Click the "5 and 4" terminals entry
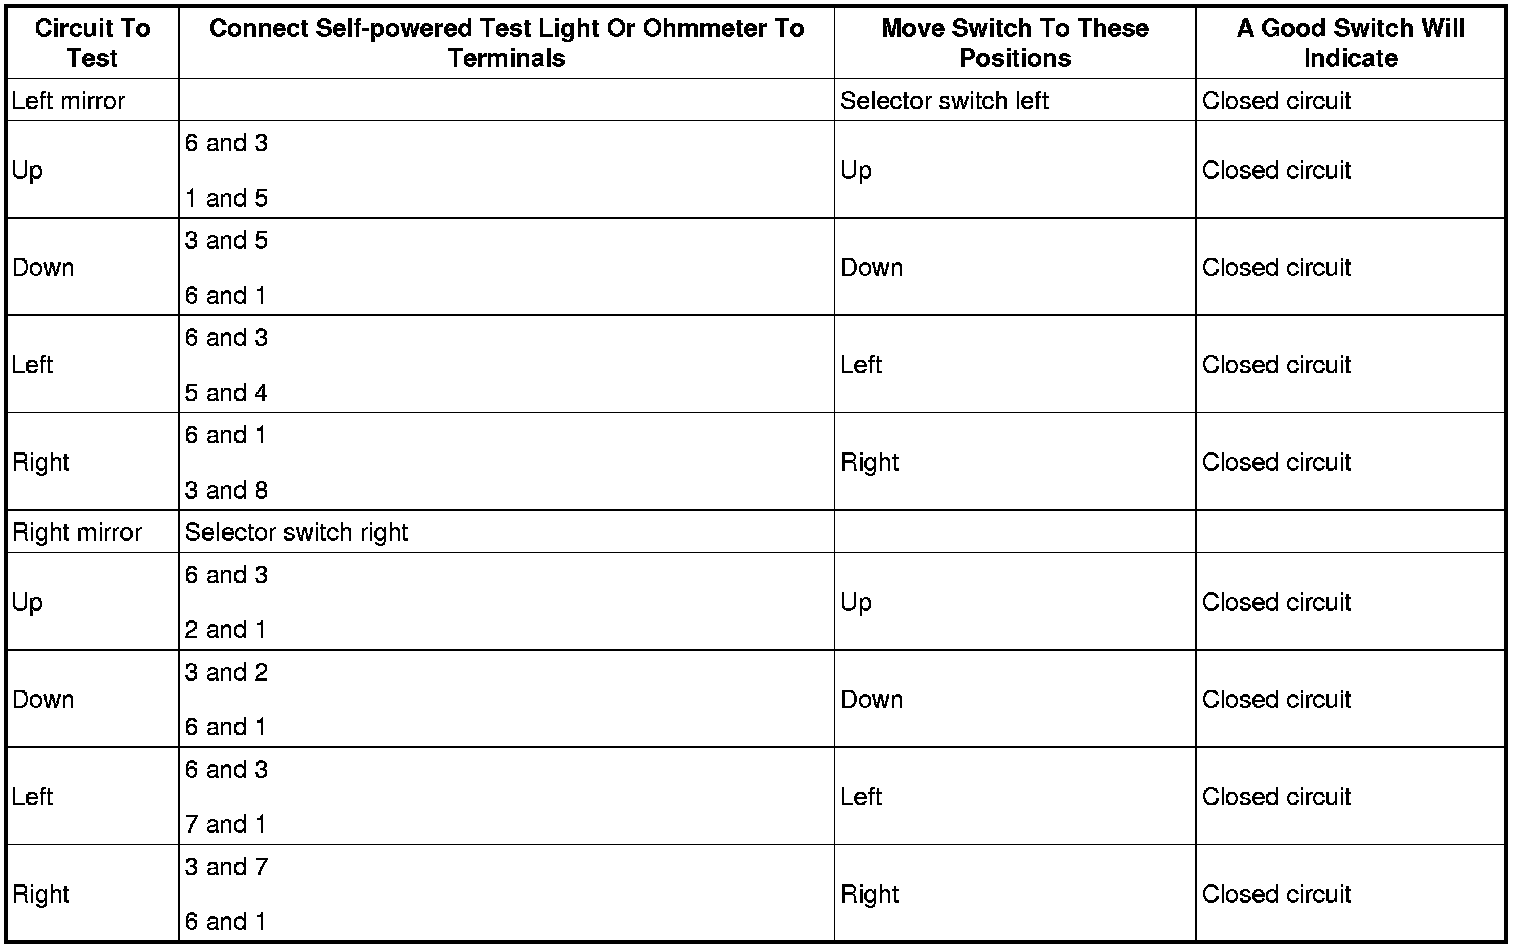The width and height of the screenshot is (1520, 950). (226, 393)
